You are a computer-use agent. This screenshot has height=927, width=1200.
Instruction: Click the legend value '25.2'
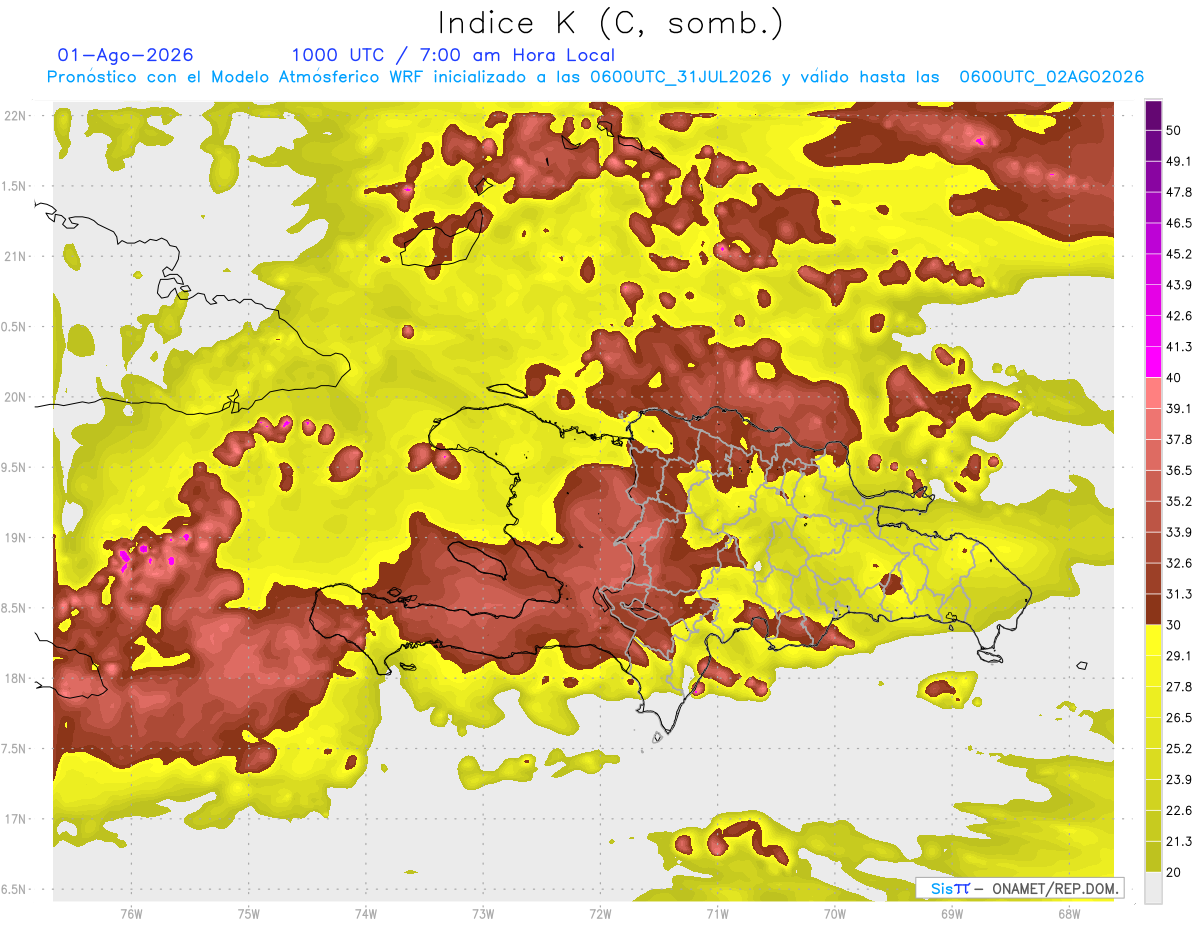coord(1178,749)
